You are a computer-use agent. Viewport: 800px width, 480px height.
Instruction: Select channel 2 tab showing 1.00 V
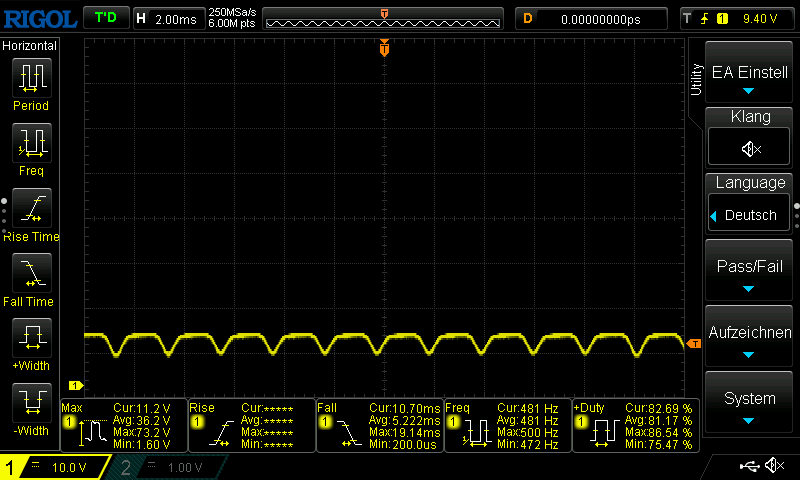coord(167,467)
